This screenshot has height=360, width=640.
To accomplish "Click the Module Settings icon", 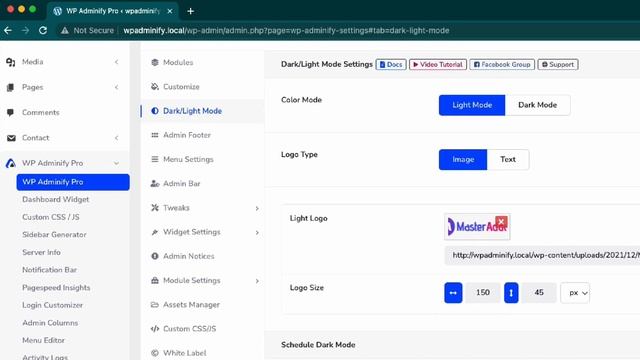I will tap(155, 280).
